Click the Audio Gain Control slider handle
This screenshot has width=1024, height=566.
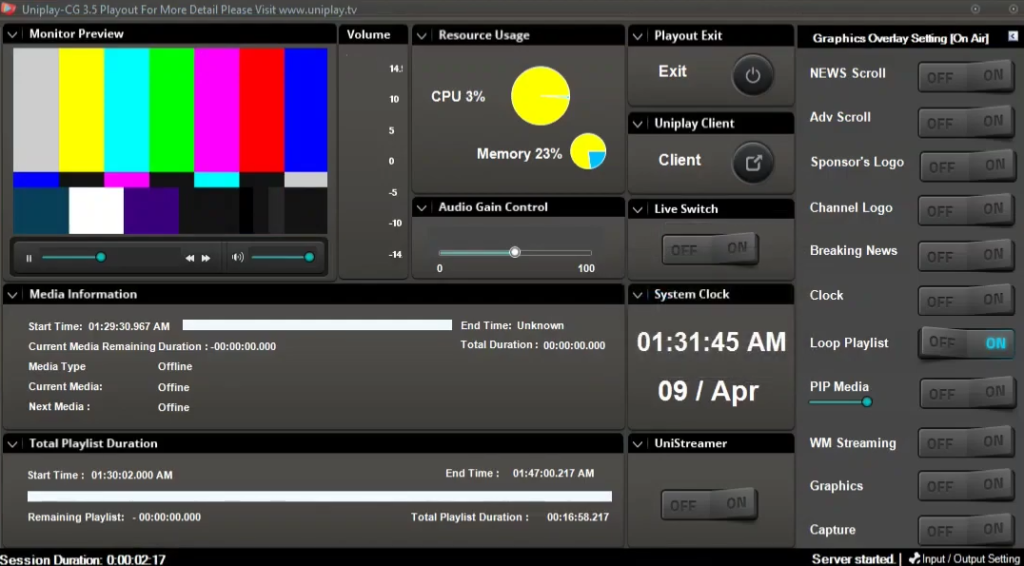(515, 252)
